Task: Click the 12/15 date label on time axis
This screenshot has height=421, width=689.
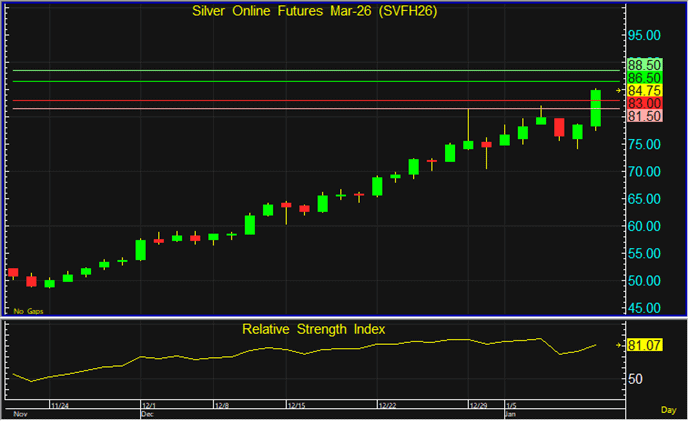Action: (x=296, y=406)
